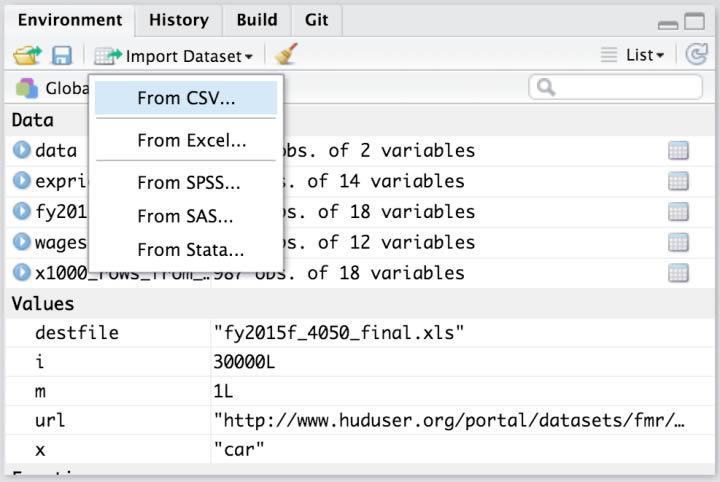View x1000_rows dataset in table grid
Screen dimensions: 720x482
(x=678, y=273)
